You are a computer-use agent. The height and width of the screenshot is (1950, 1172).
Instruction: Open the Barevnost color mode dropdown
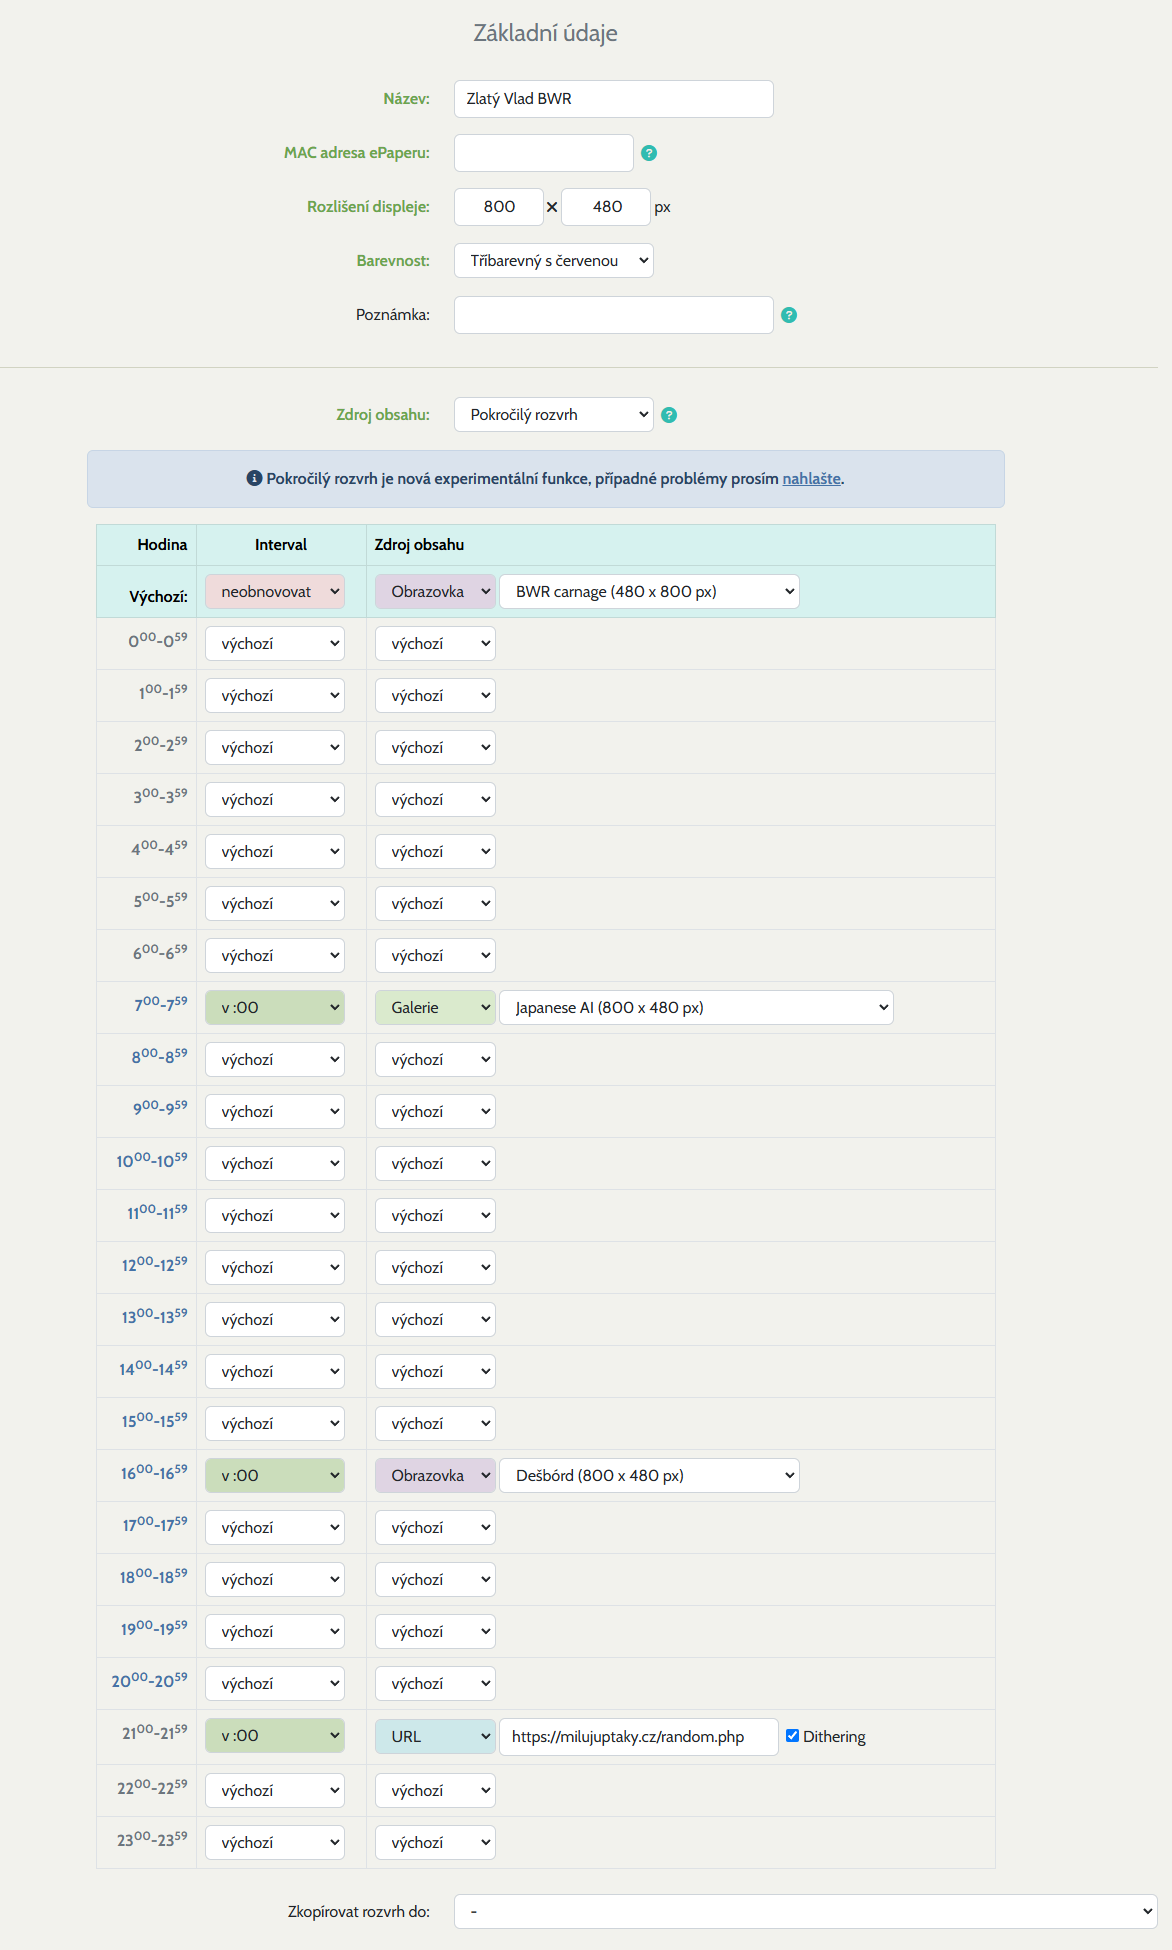click(x=553, y=261)
